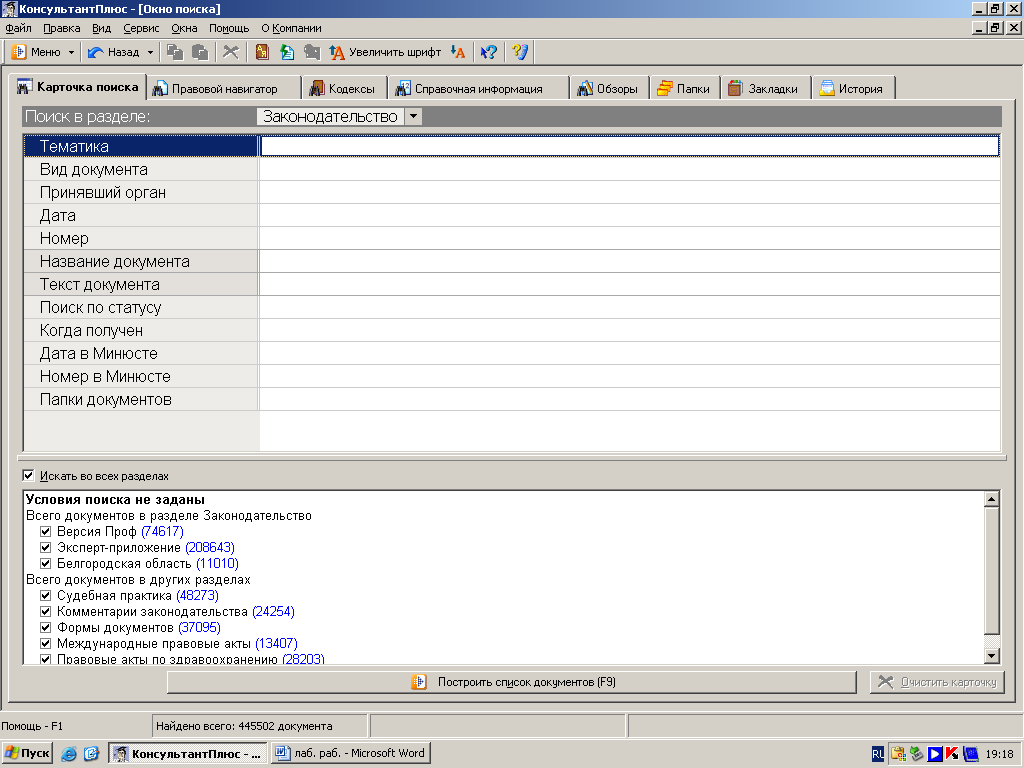Switch to the Кодексы tab
The image size is (1024, 768).
(x=344, y=89)
